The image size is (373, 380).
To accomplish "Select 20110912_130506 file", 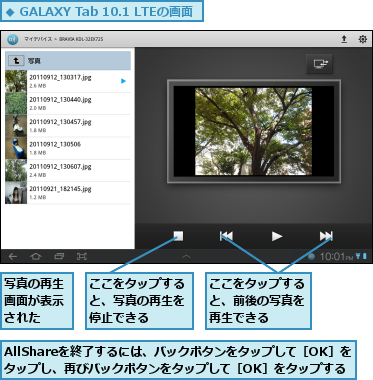I will point(68,148).
